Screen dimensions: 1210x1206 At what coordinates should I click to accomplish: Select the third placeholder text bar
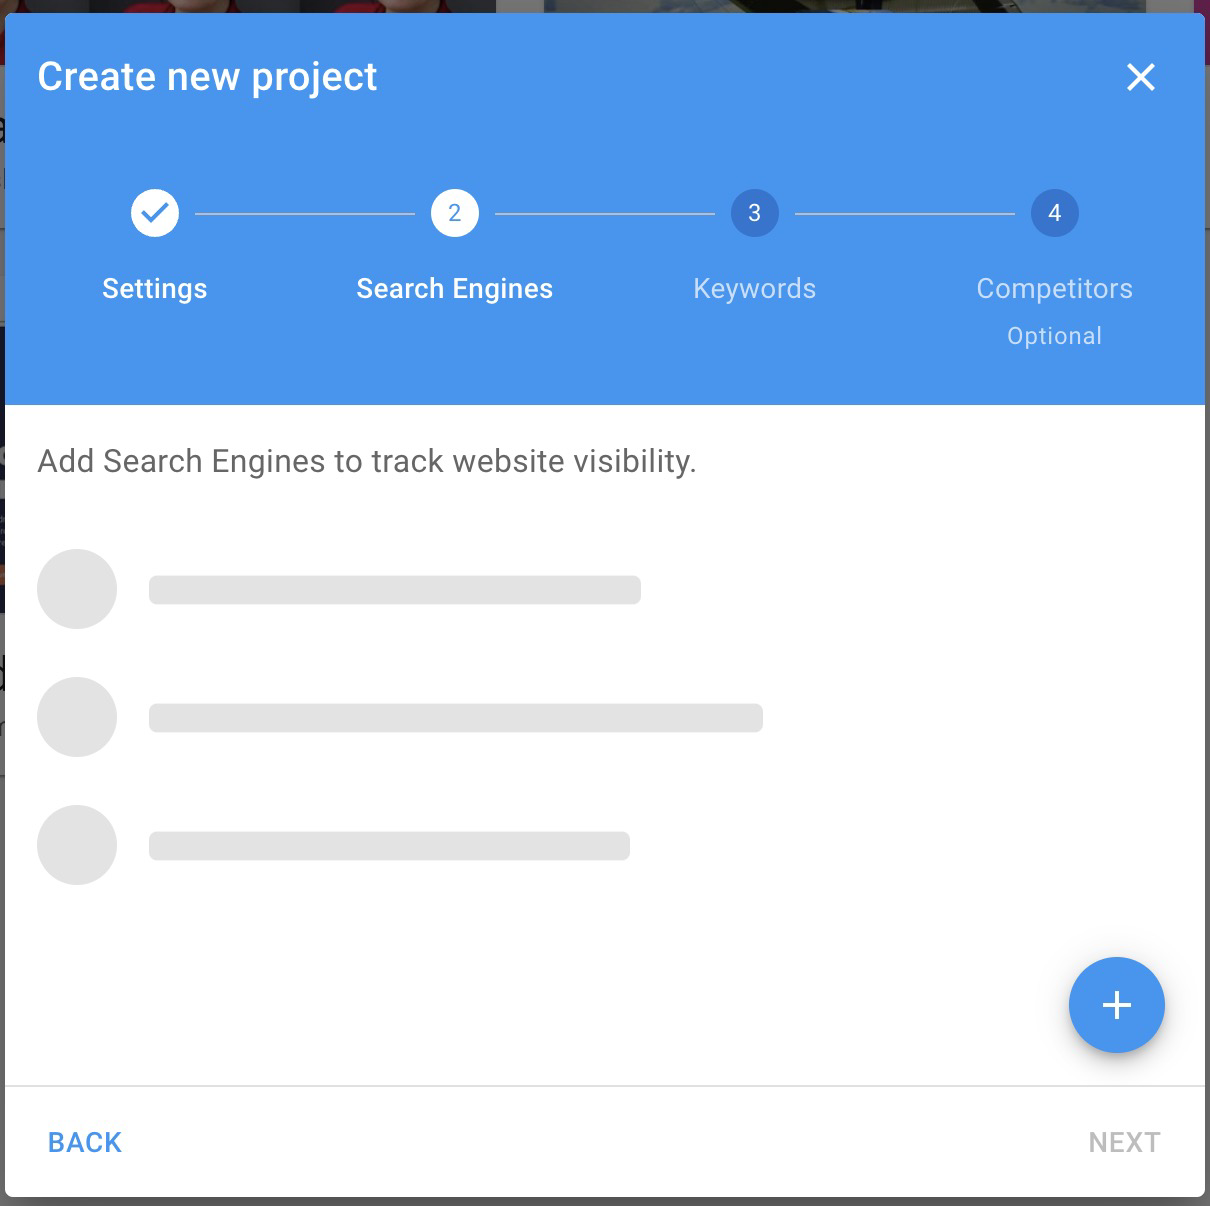[x=389, y=846]
